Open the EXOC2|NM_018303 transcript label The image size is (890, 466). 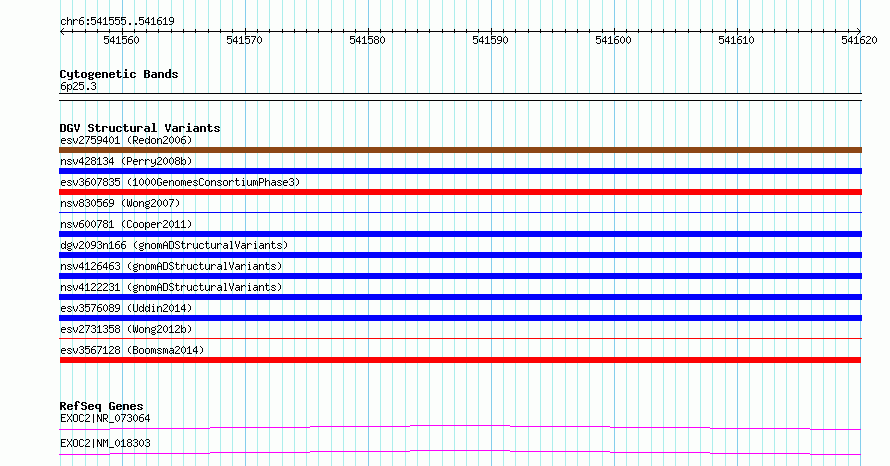(x=105, y=443)
